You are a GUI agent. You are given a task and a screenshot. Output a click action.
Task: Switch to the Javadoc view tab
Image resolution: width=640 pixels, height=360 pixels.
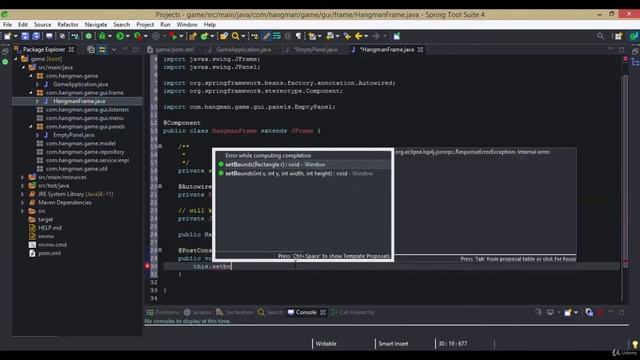(198, 313)
